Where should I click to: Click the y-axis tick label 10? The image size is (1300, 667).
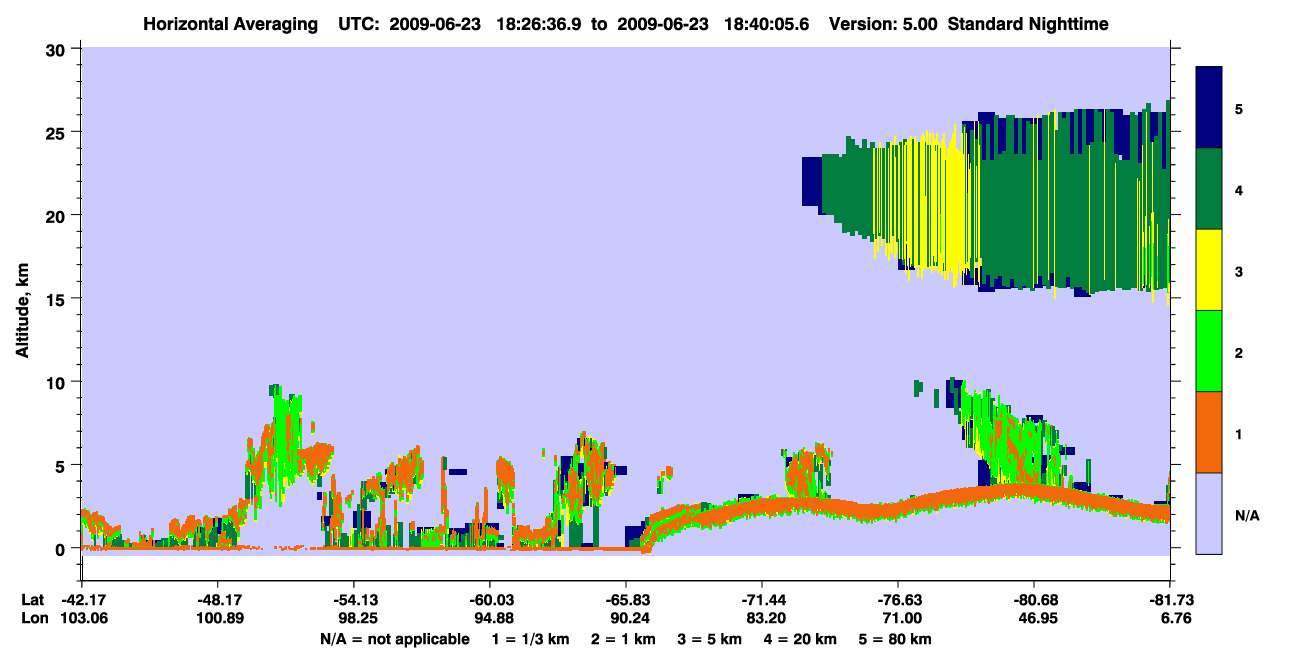point(57,382)
